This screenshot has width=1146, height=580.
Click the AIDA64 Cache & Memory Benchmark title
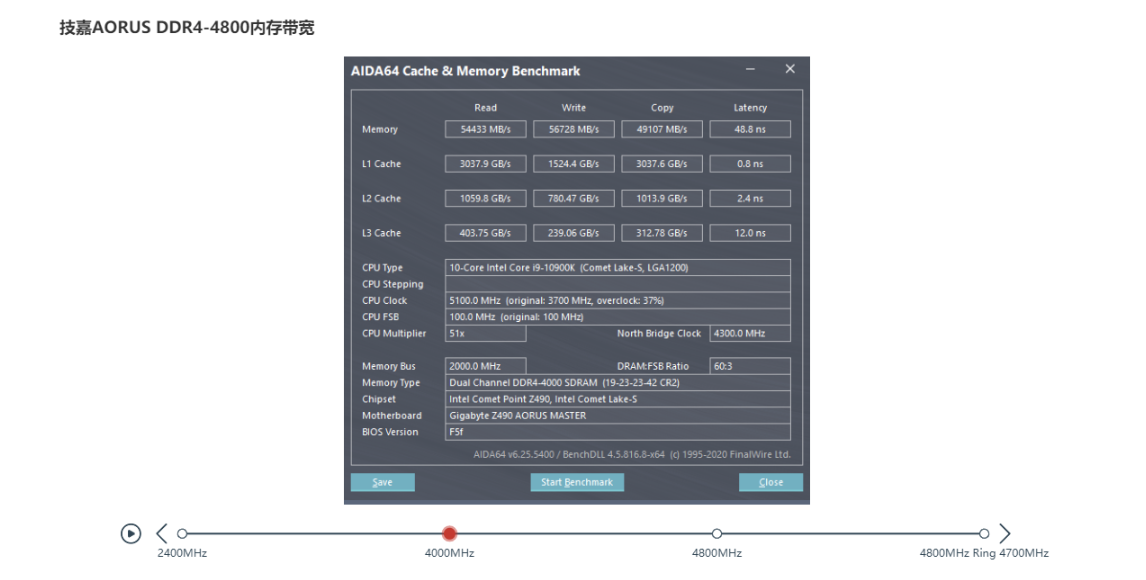coord(466,71)
